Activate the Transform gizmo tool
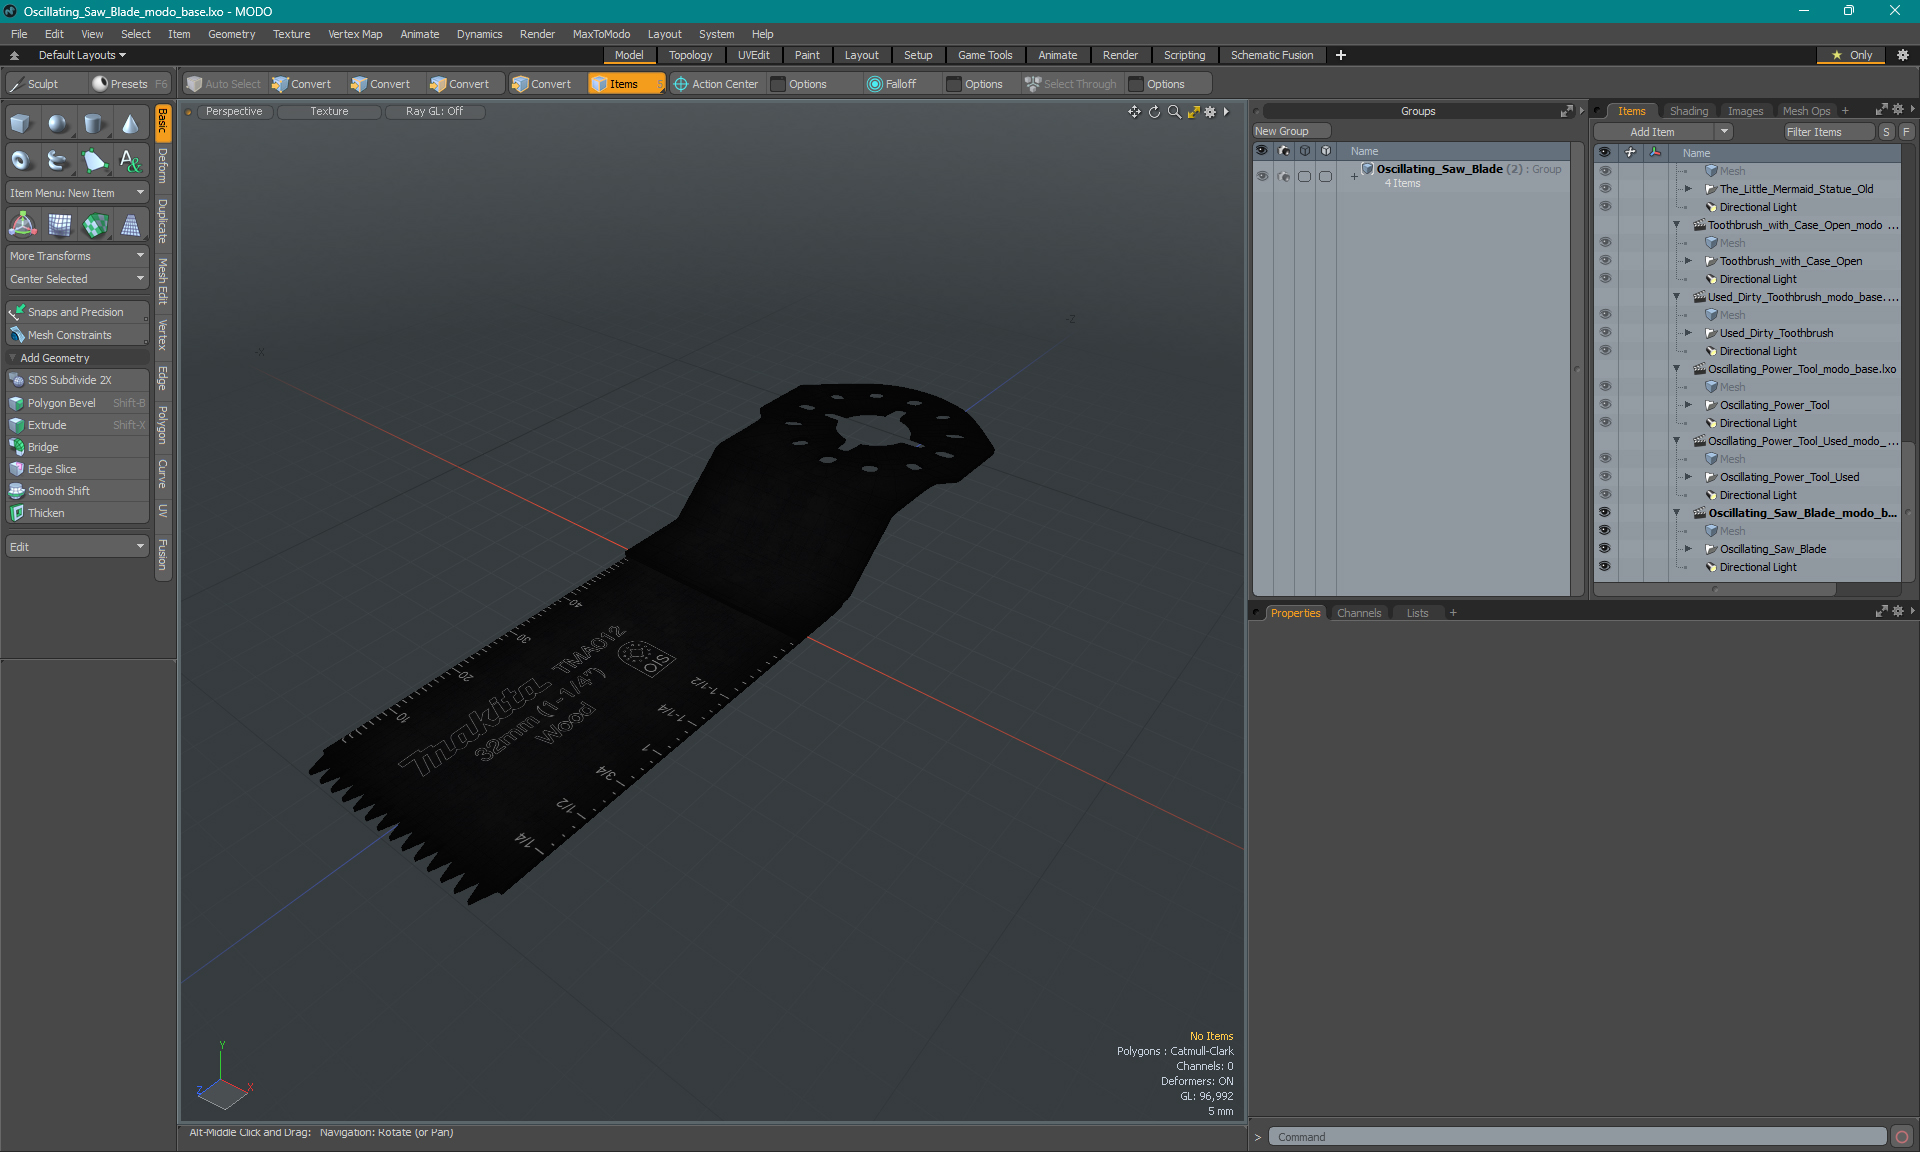Screen dimensions: 1920x1152 [x=22, y=225]
